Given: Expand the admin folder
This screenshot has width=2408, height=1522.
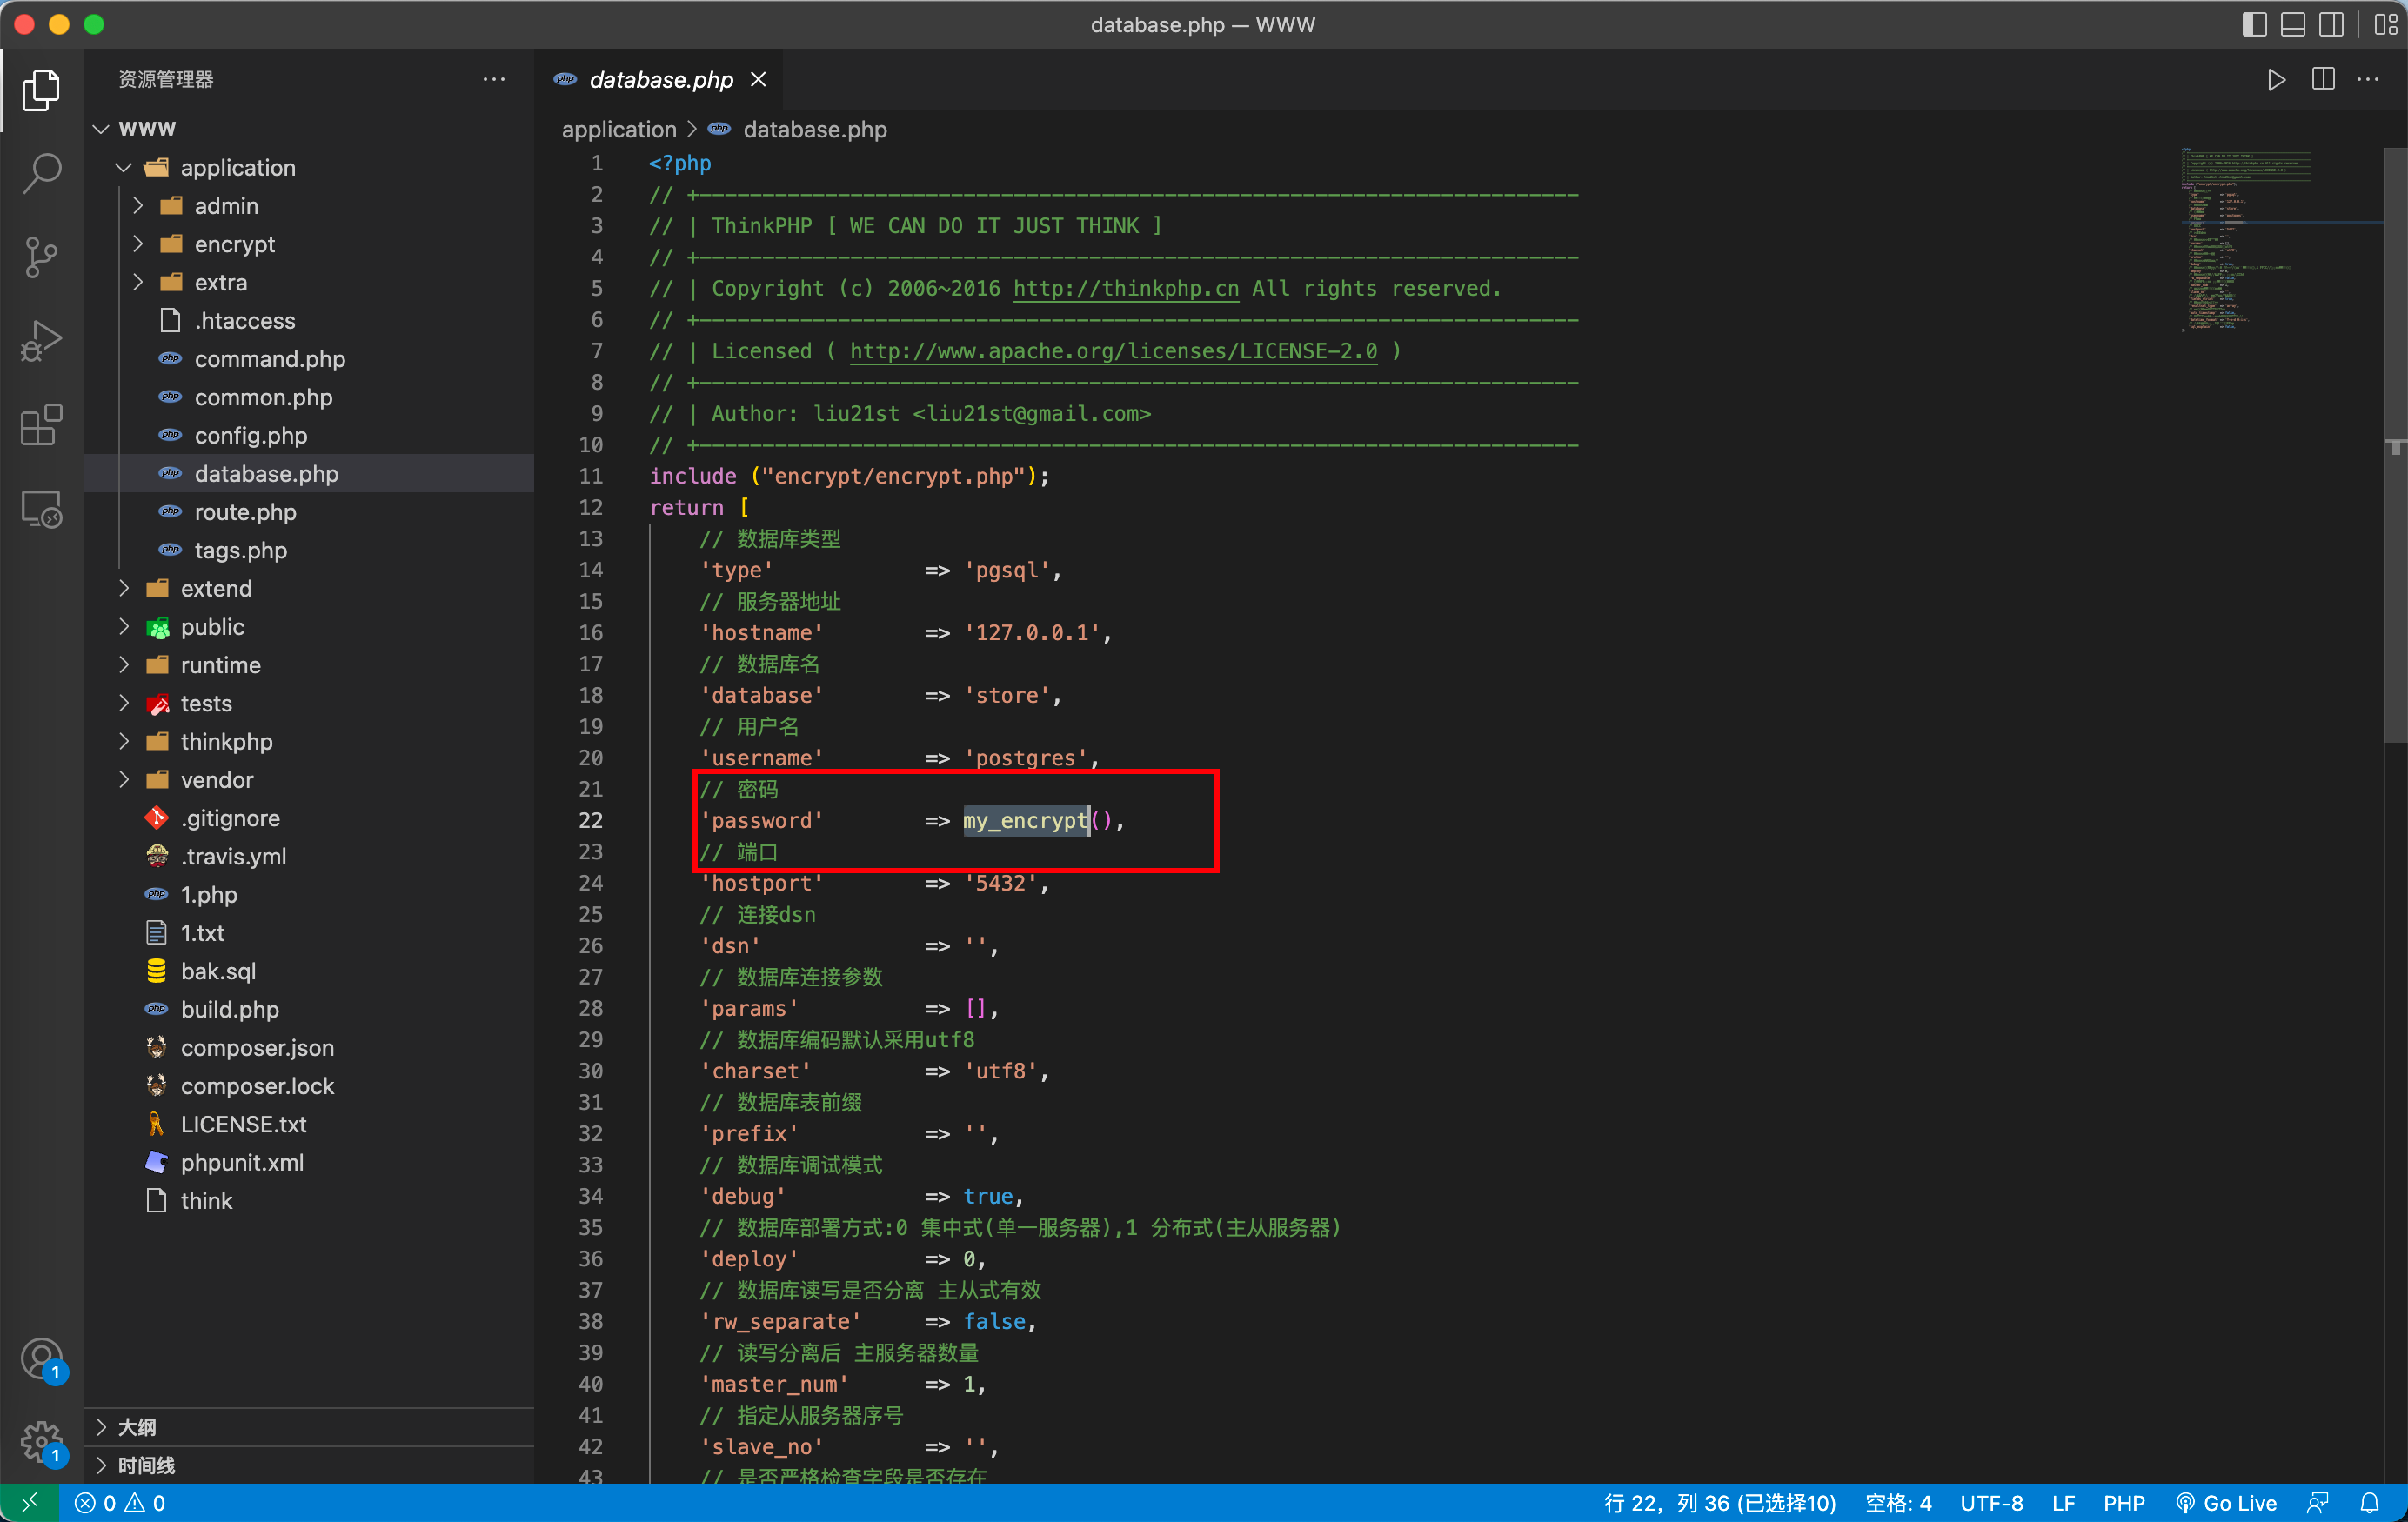Looking at the screenshot, I should click(x=138, y=206).
